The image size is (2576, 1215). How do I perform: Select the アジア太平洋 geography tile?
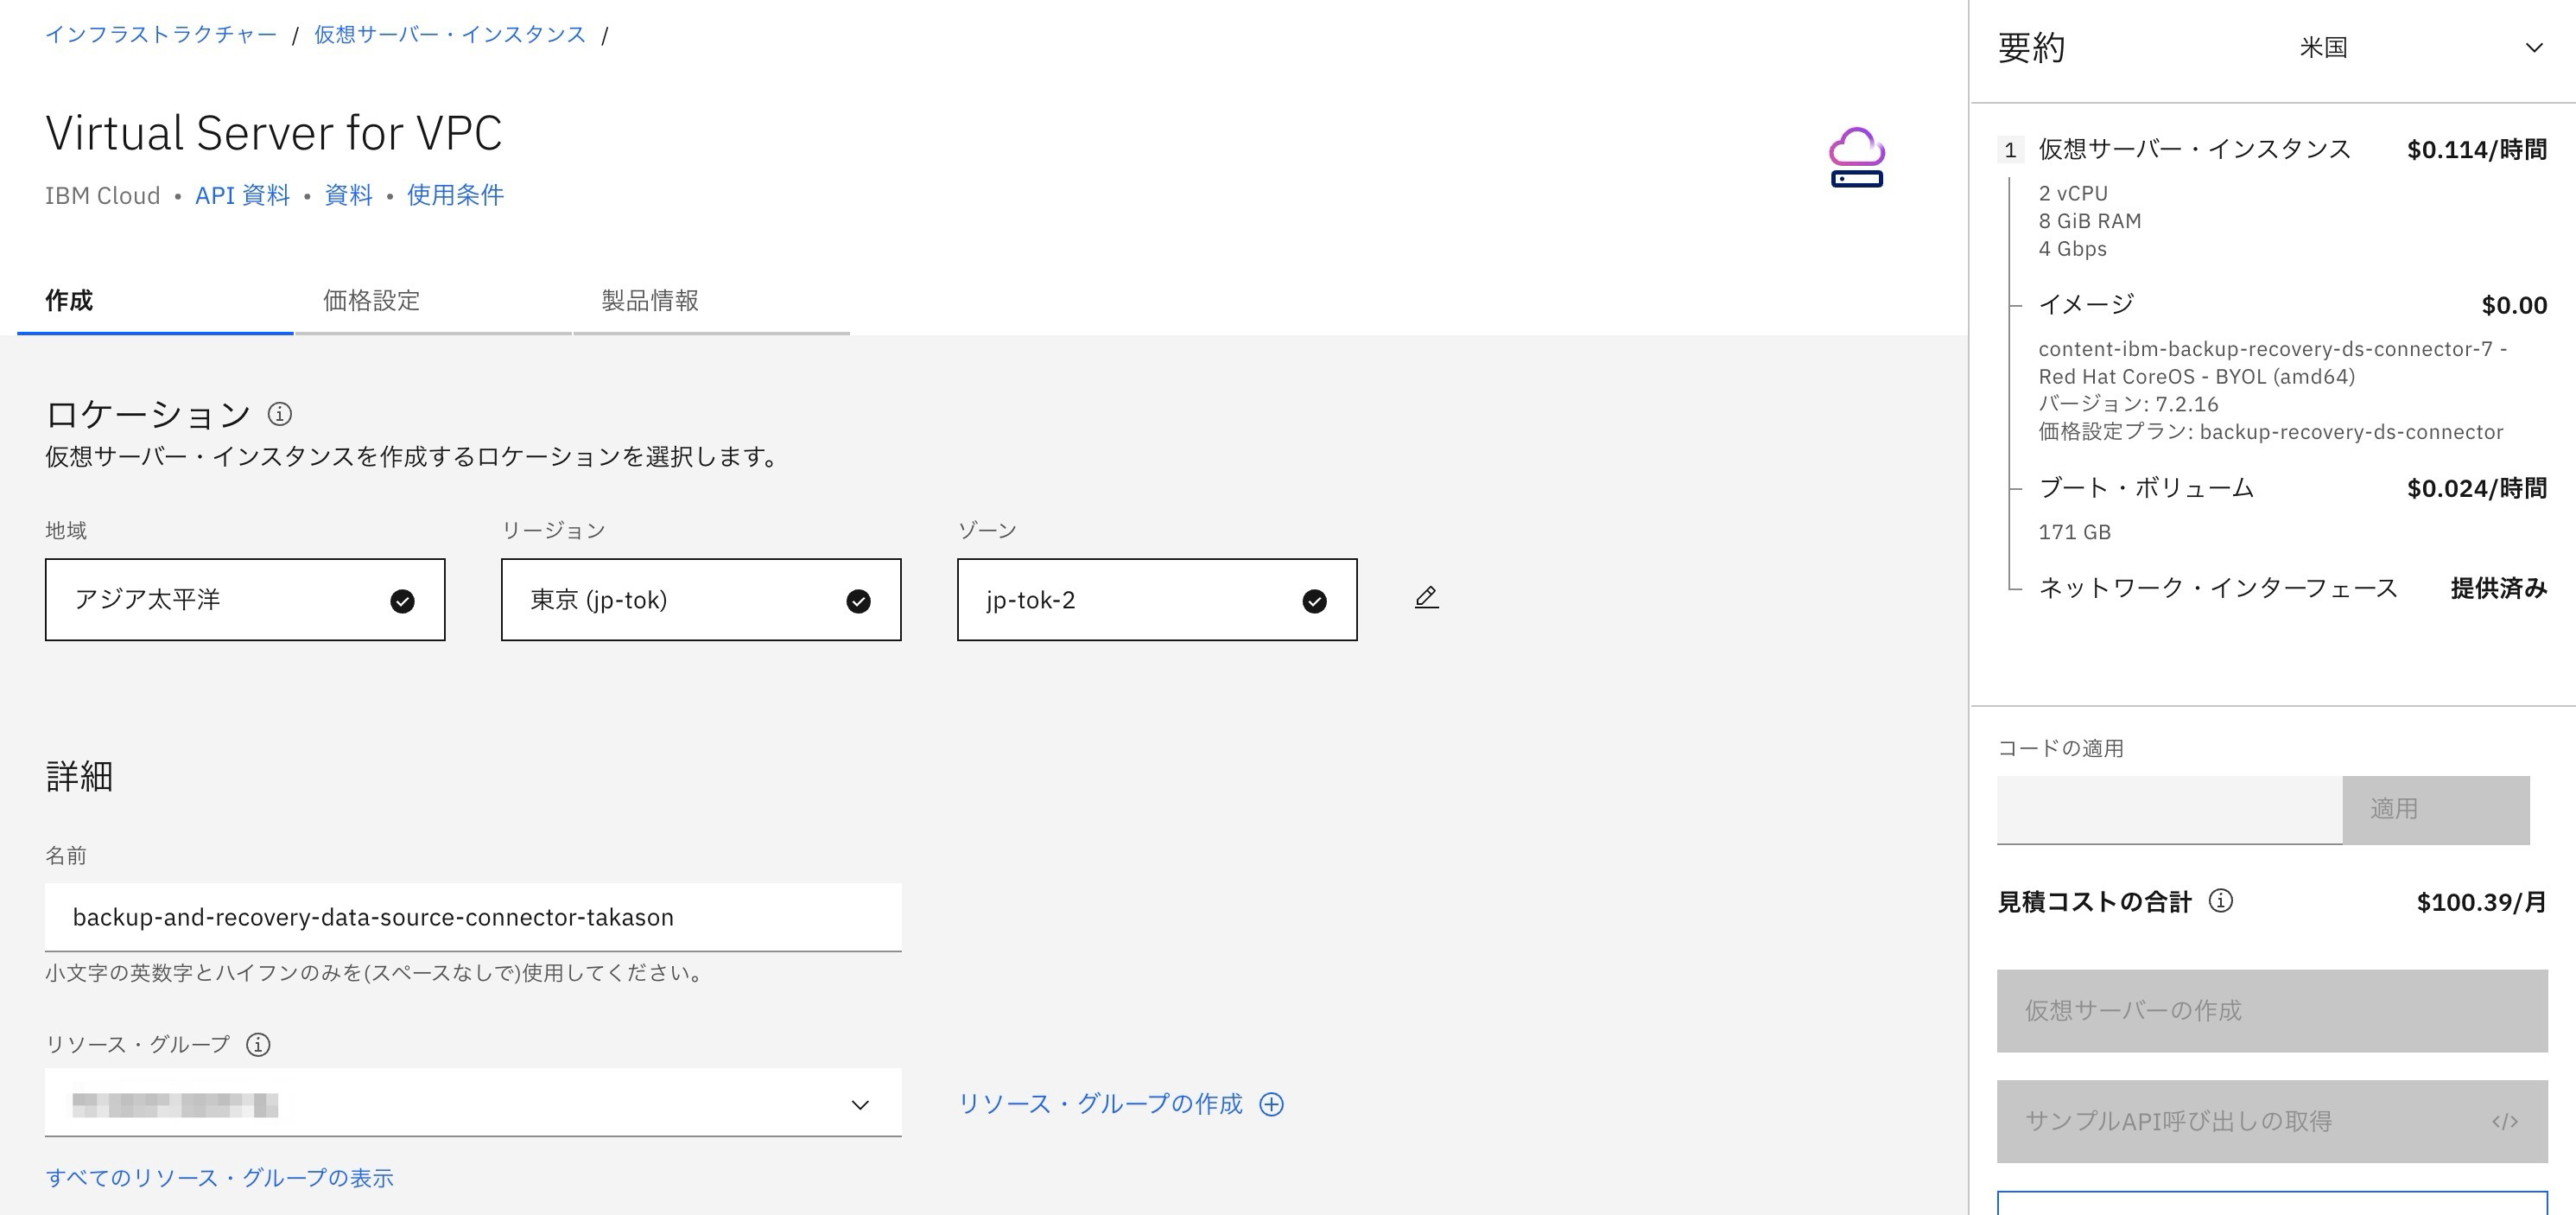click(245, 600)
